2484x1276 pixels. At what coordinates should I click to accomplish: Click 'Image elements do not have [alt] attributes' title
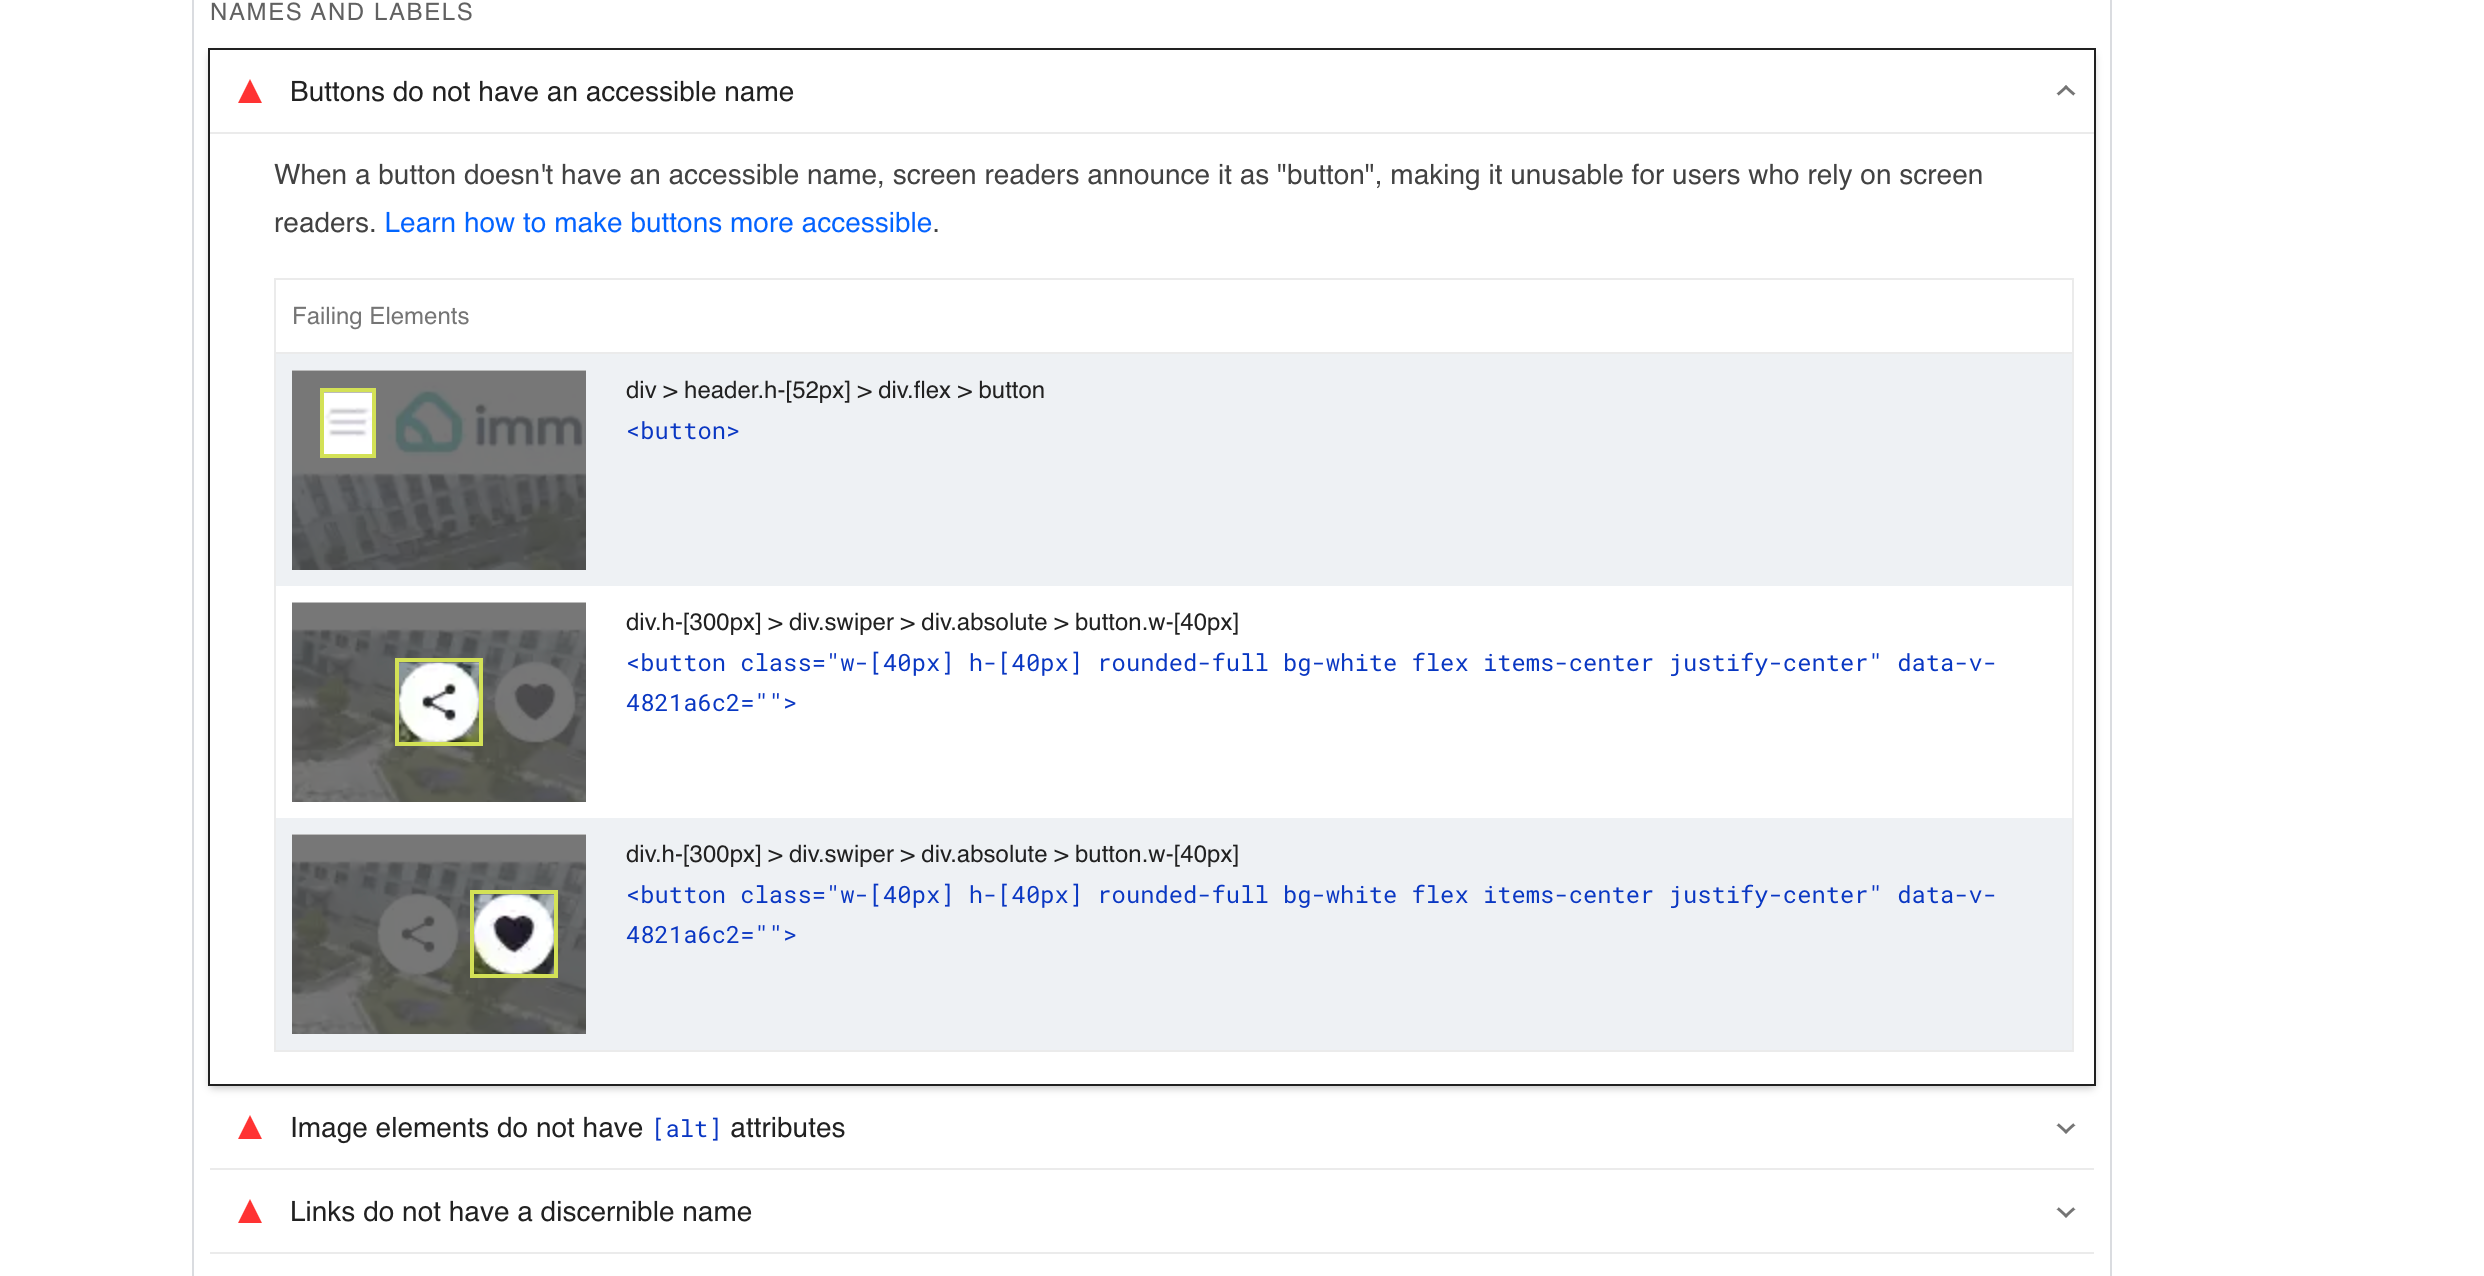567,1128
